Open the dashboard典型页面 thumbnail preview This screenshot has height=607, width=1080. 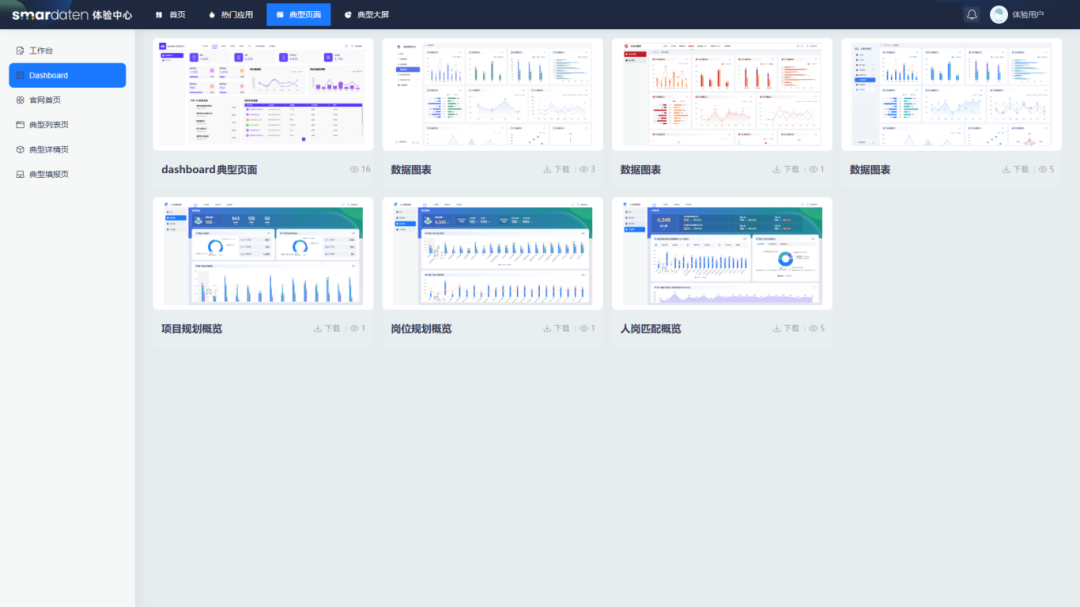pos(263,94)
